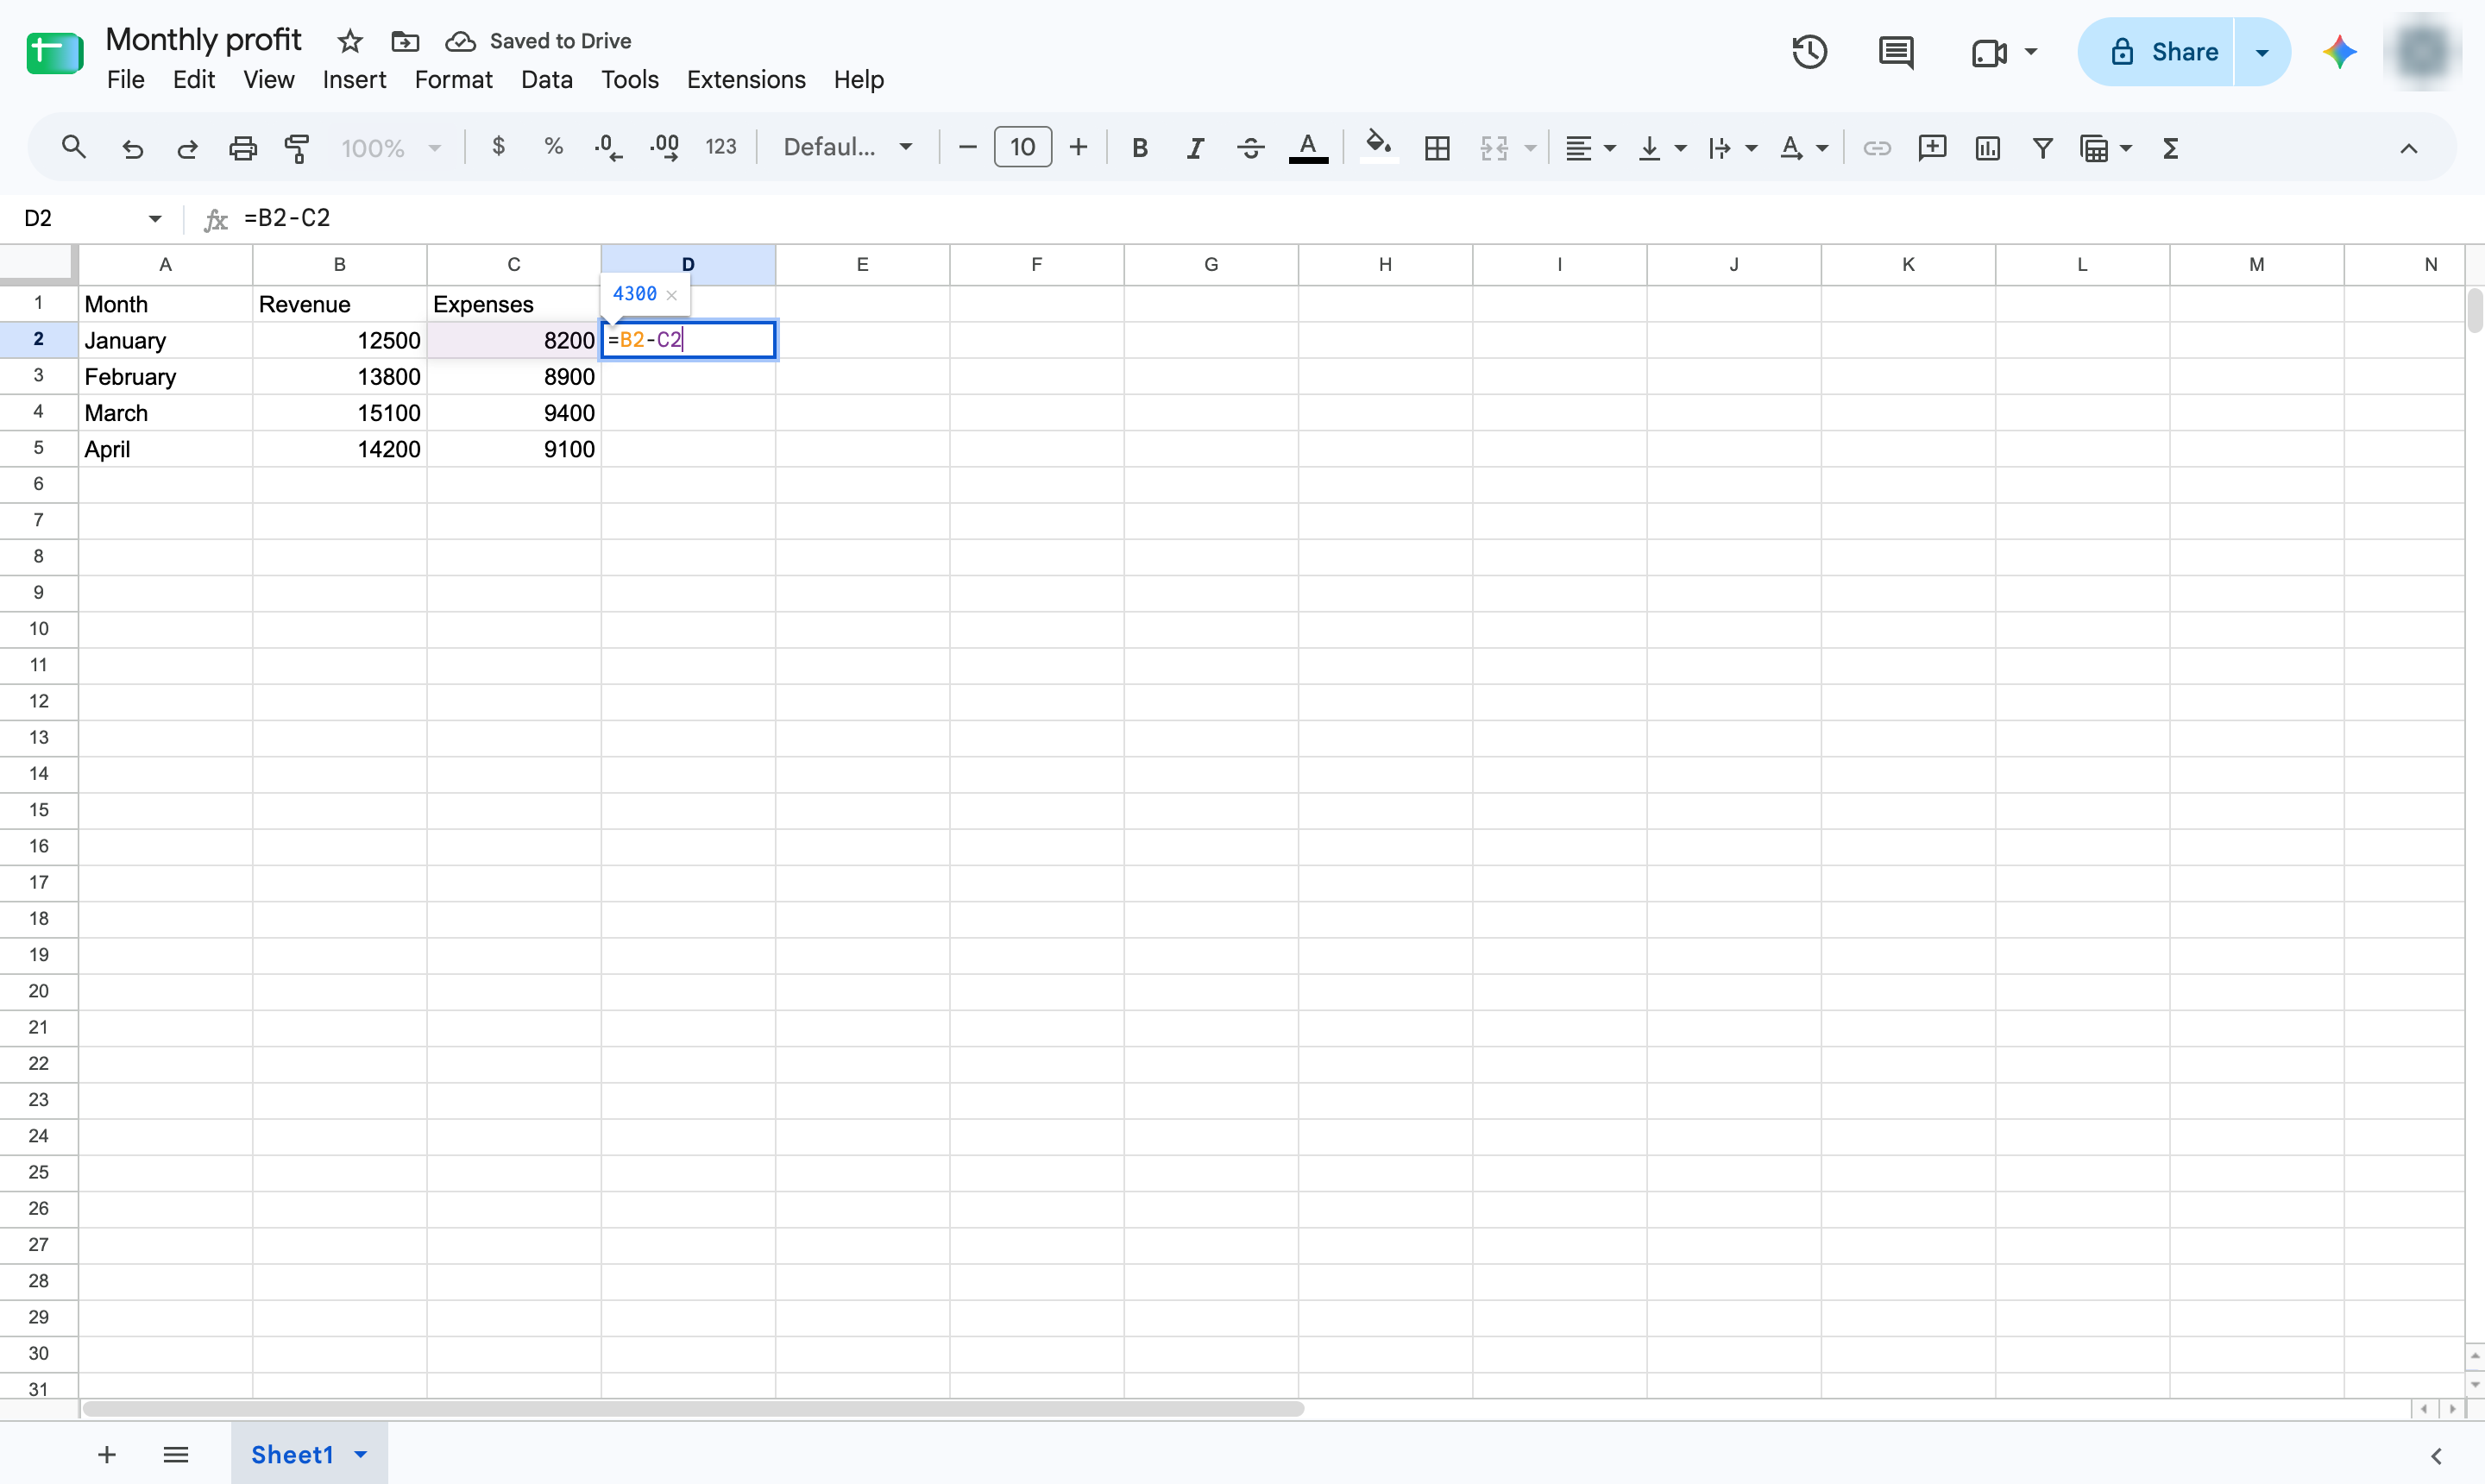Format as percent with % icon
The image size is (2485, 1484).
[x=553, y=147]
